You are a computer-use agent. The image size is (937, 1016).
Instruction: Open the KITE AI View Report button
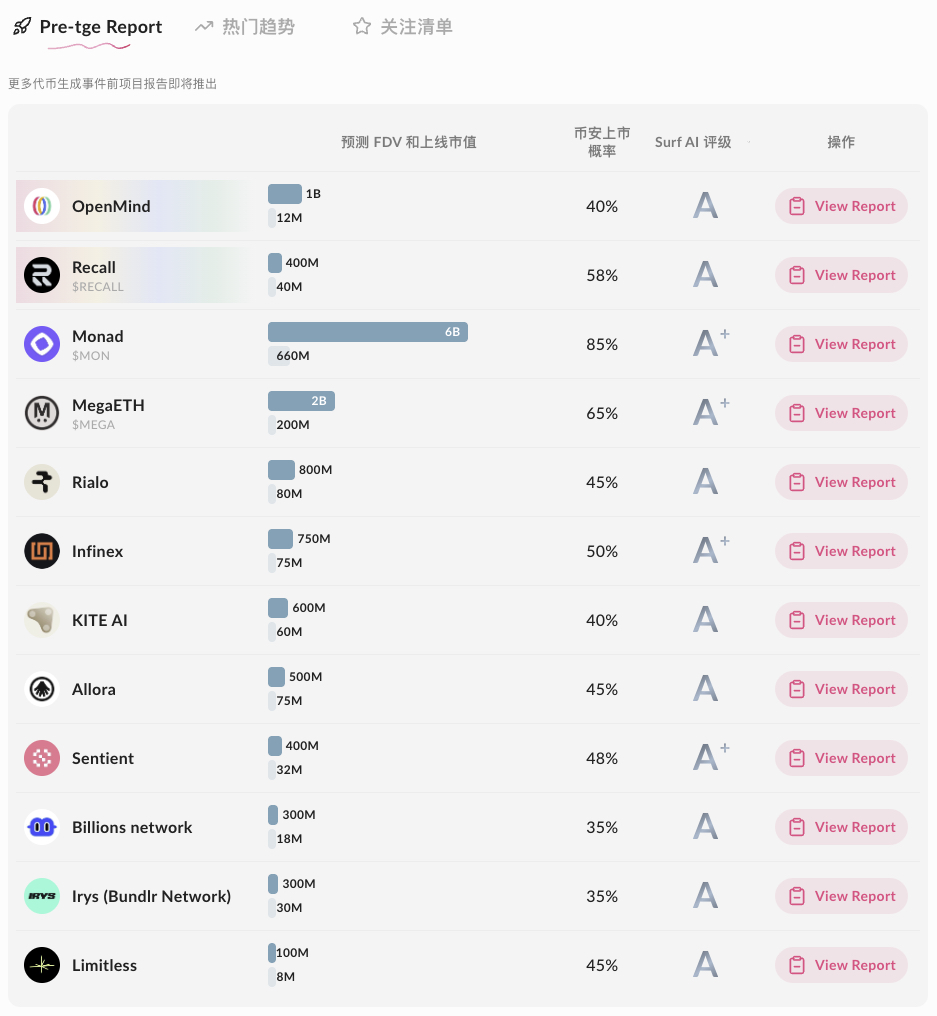click(841, 620)
